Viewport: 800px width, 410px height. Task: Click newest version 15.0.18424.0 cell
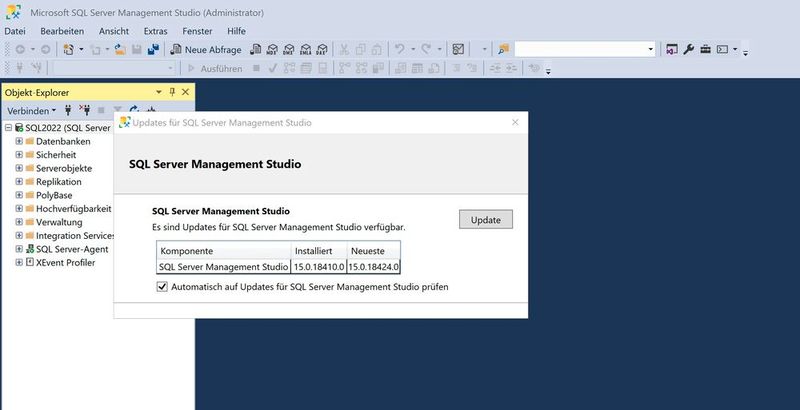(x=373, y=267)
